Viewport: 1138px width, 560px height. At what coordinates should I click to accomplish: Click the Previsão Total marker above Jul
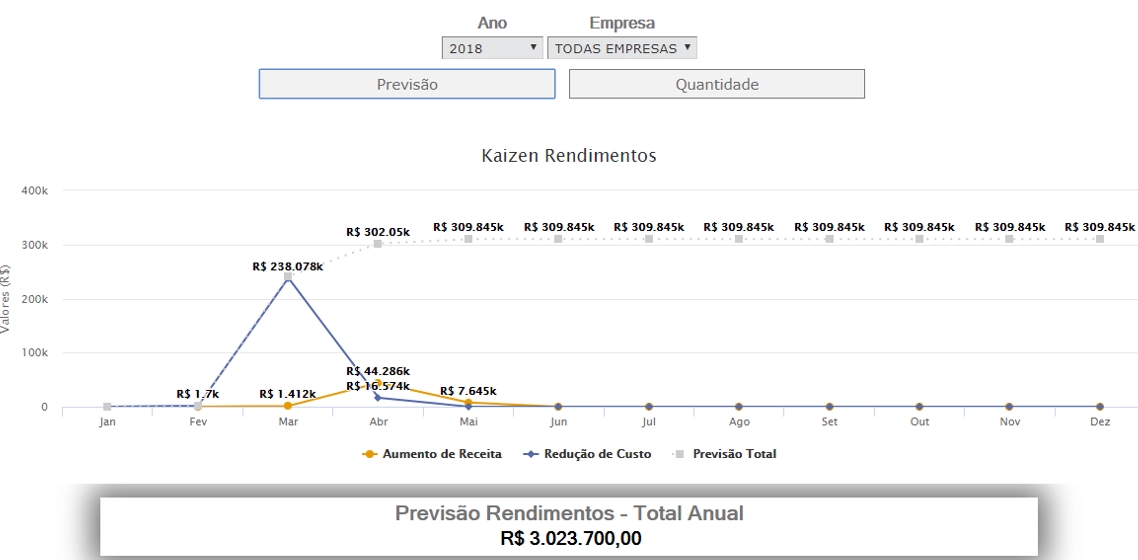pos(649,239)
